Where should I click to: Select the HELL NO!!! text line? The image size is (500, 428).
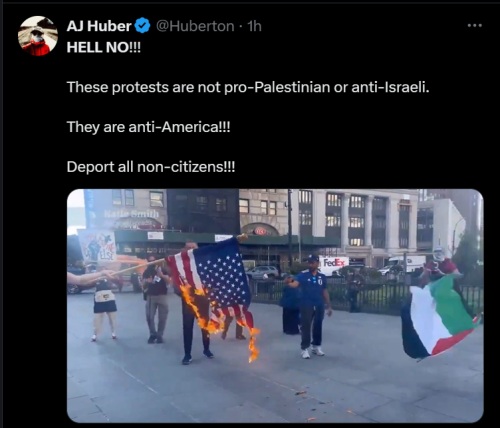104,47
